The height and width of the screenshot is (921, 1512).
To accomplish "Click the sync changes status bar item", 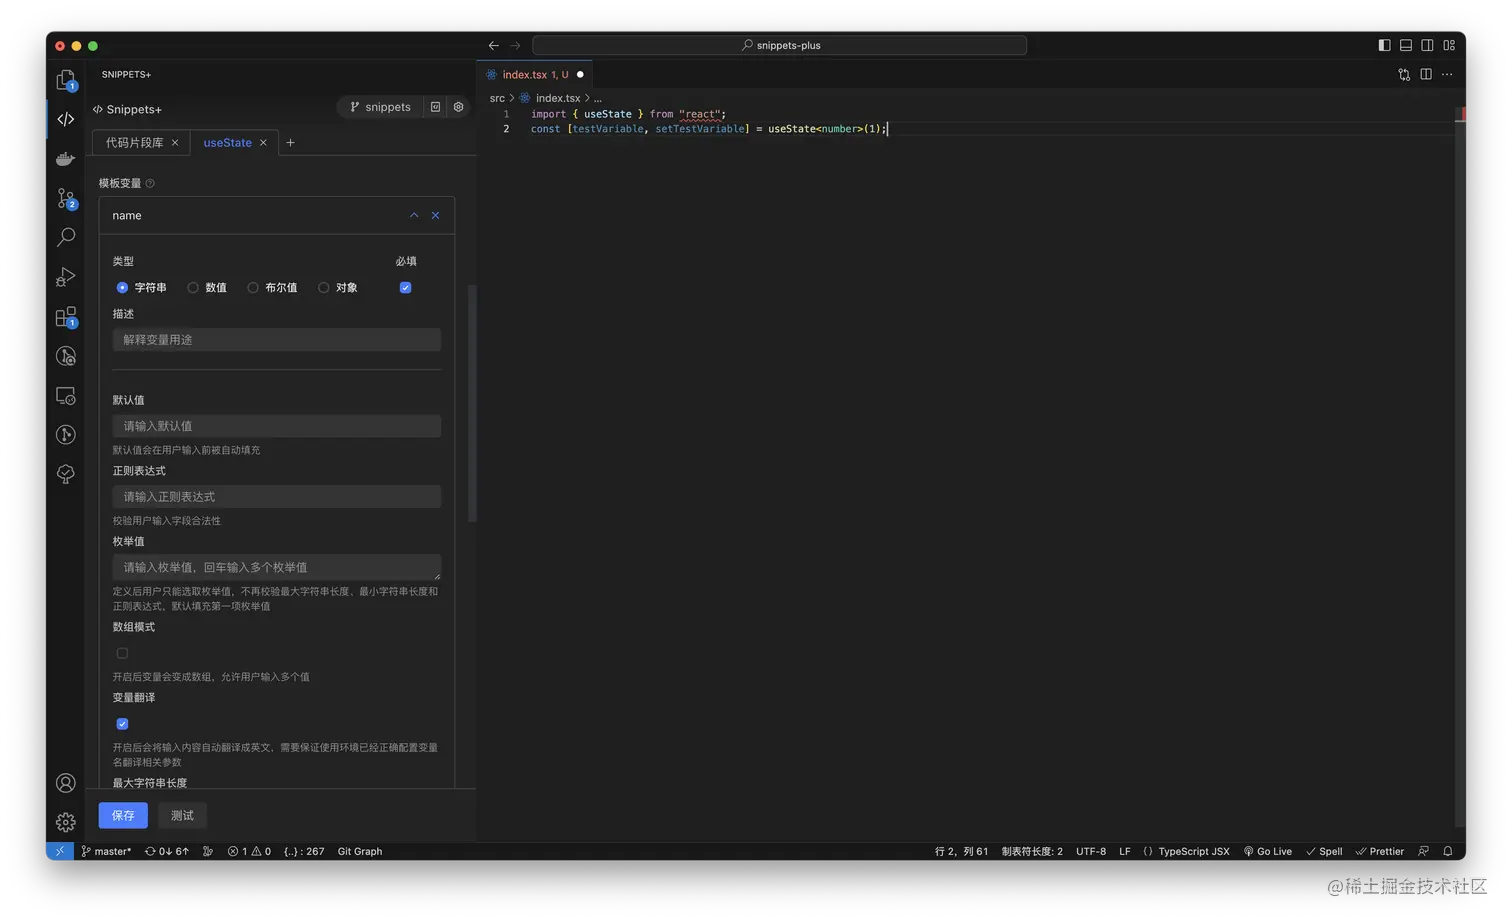I will pos(167,851).
